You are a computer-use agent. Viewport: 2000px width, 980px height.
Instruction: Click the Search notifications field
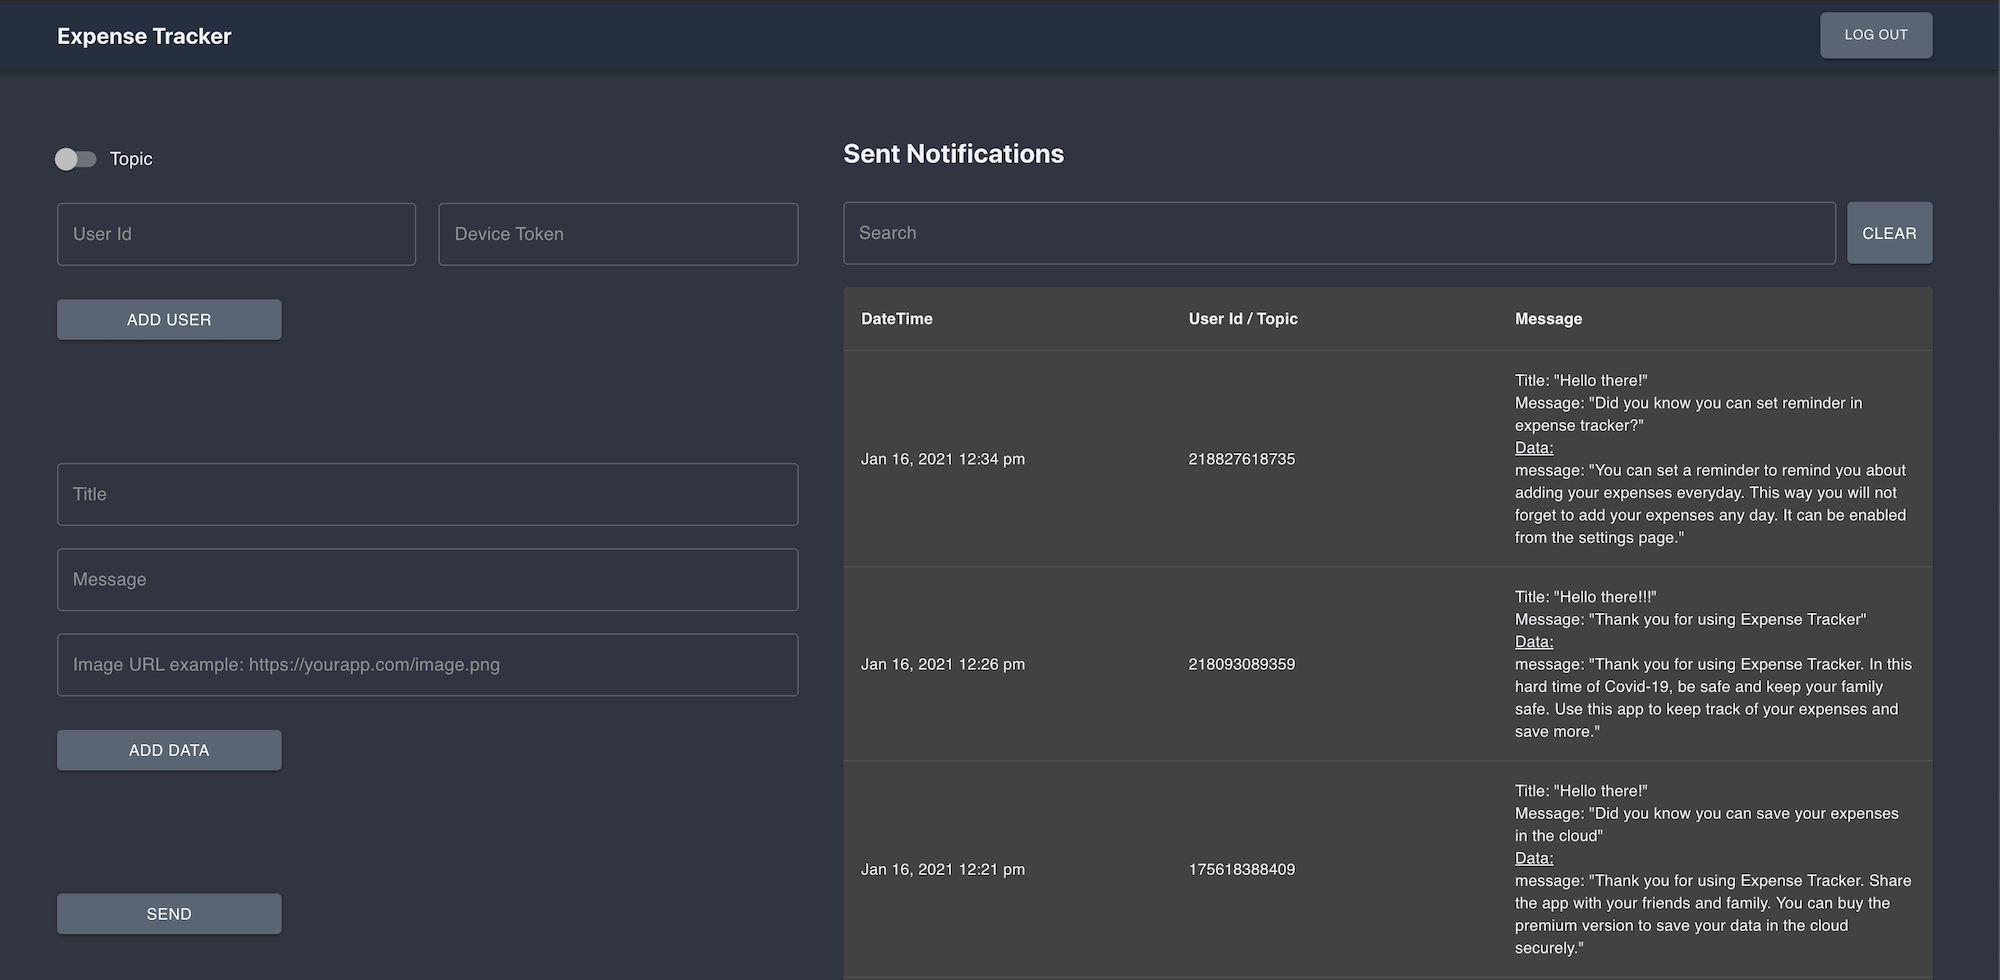(x=1338, y=232)
